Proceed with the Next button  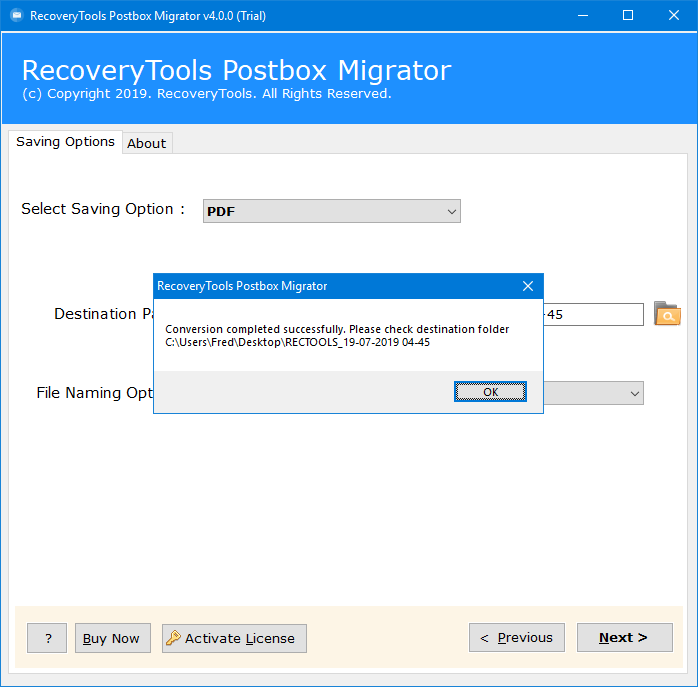pyautogui.click(x=625, y=638)
